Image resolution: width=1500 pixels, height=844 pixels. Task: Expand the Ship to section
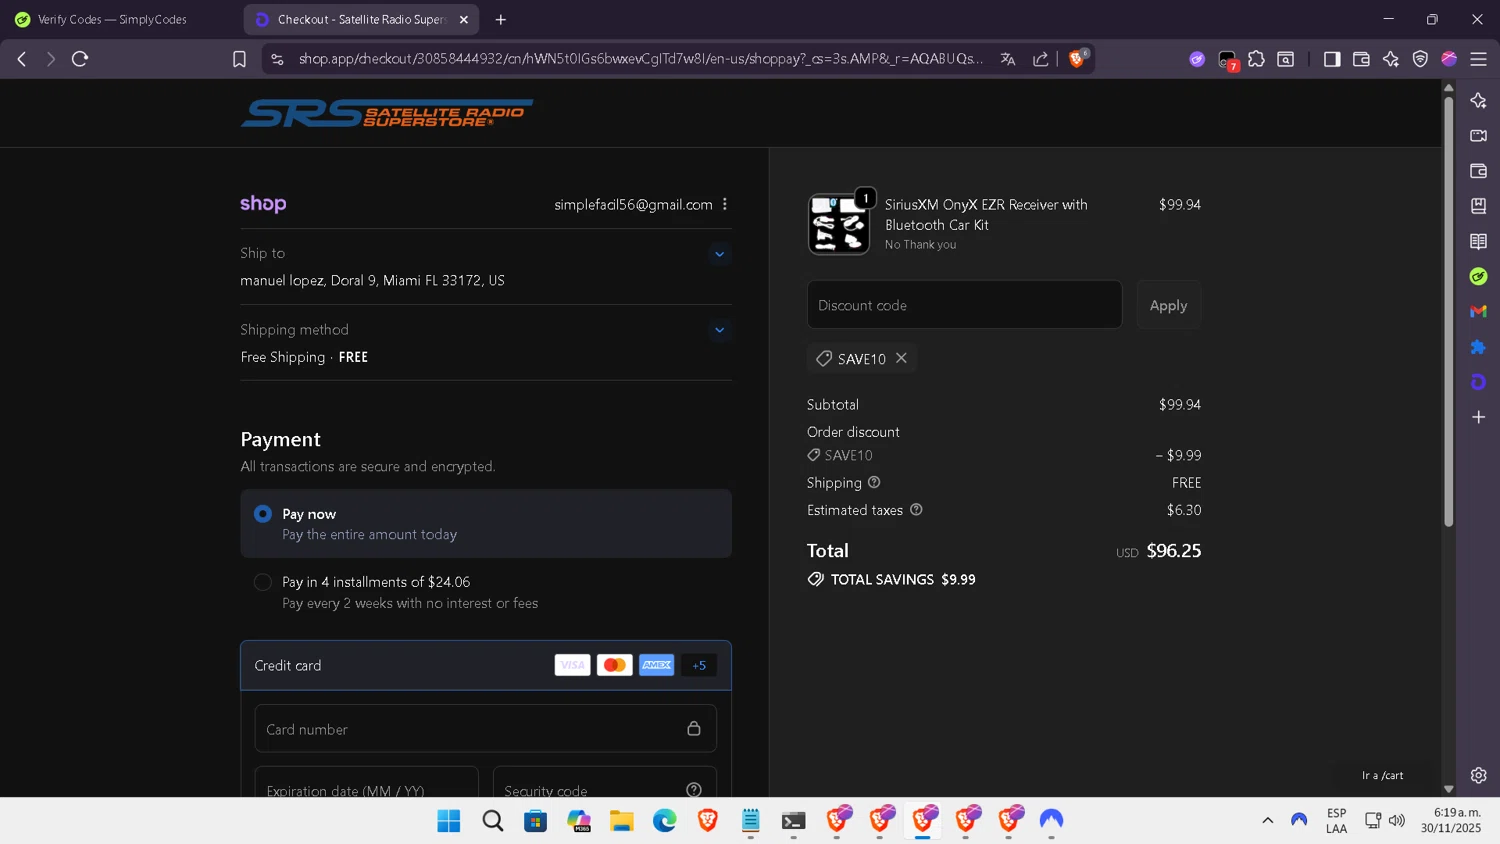(x=719, y=254)
